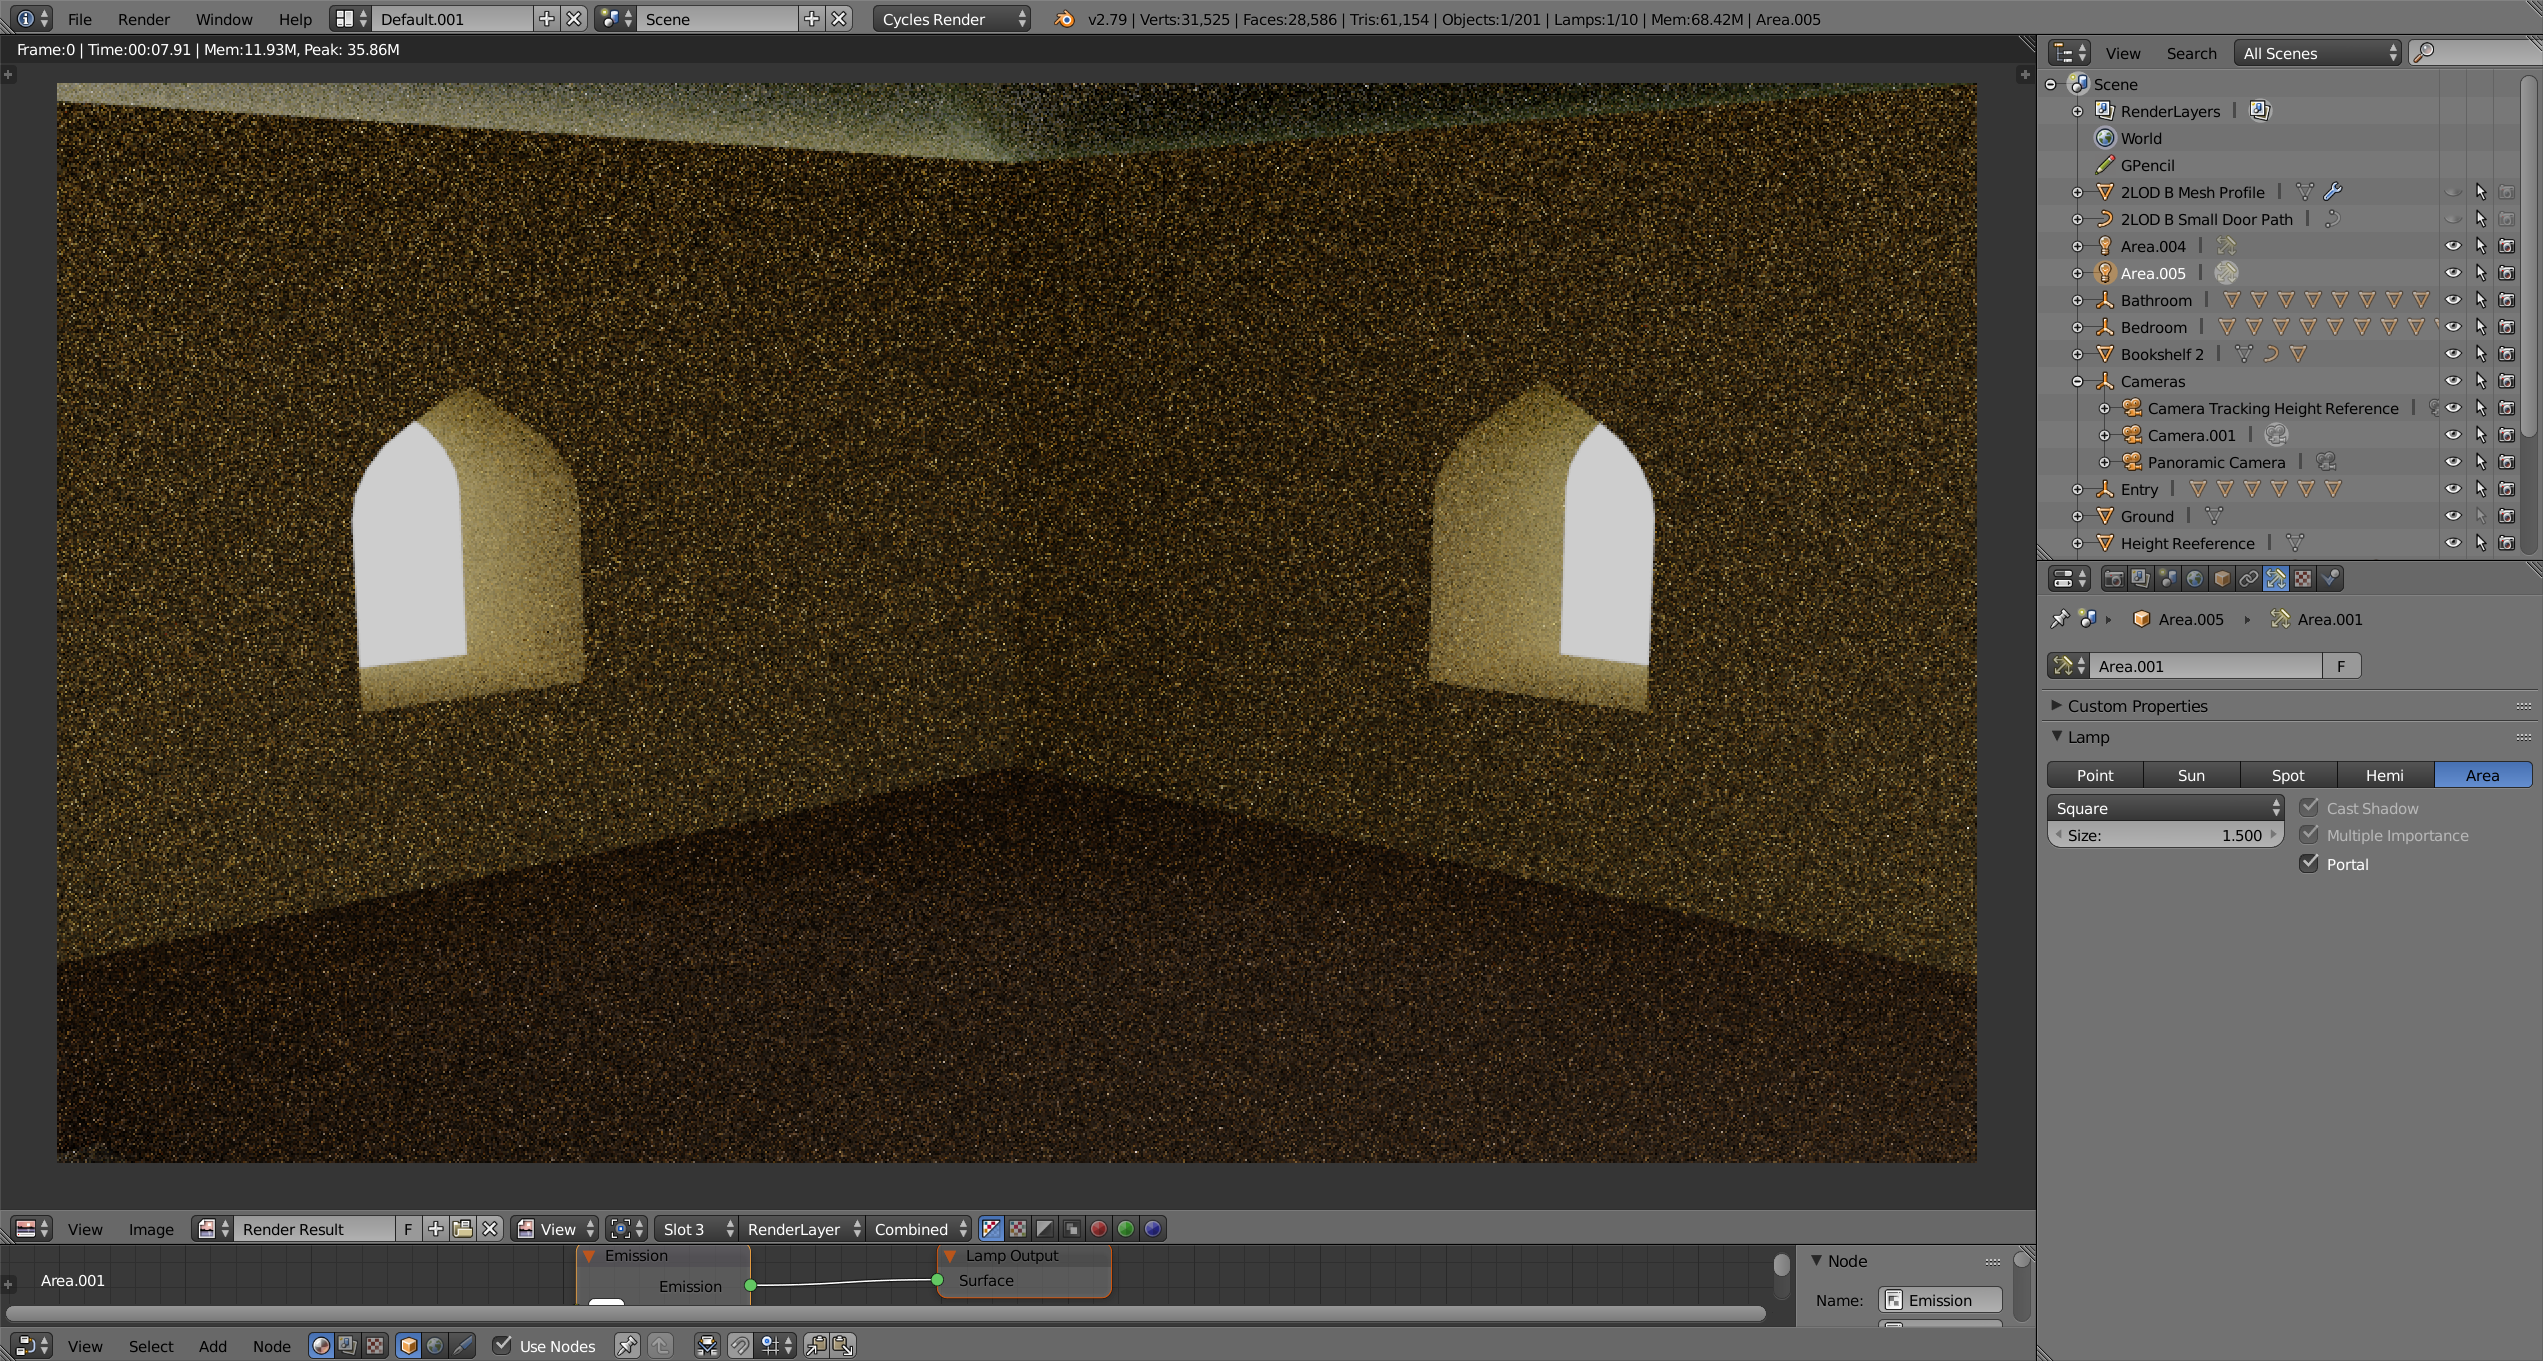Pin the node tree with pushpin
Viewport: 2543px width, 1361px height.
(627, 1346)
